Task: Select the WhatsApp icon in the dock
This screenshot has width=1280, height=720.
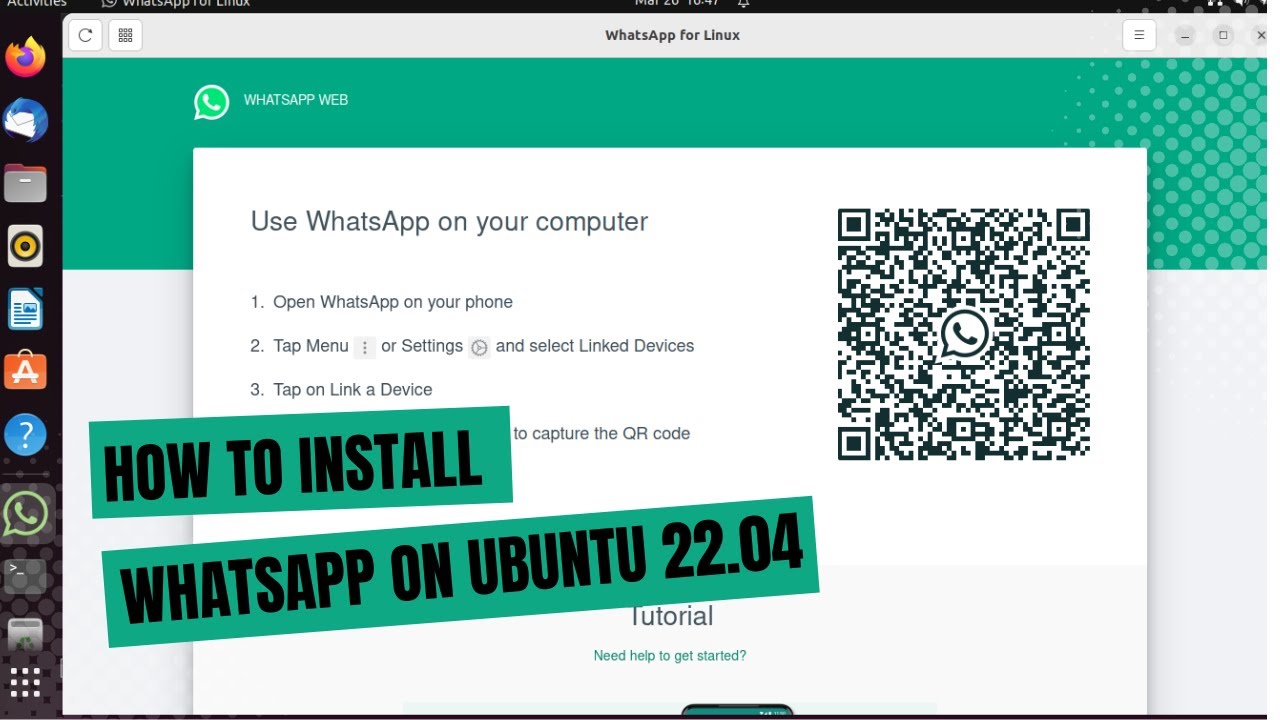Action: (x=26, y=514)
